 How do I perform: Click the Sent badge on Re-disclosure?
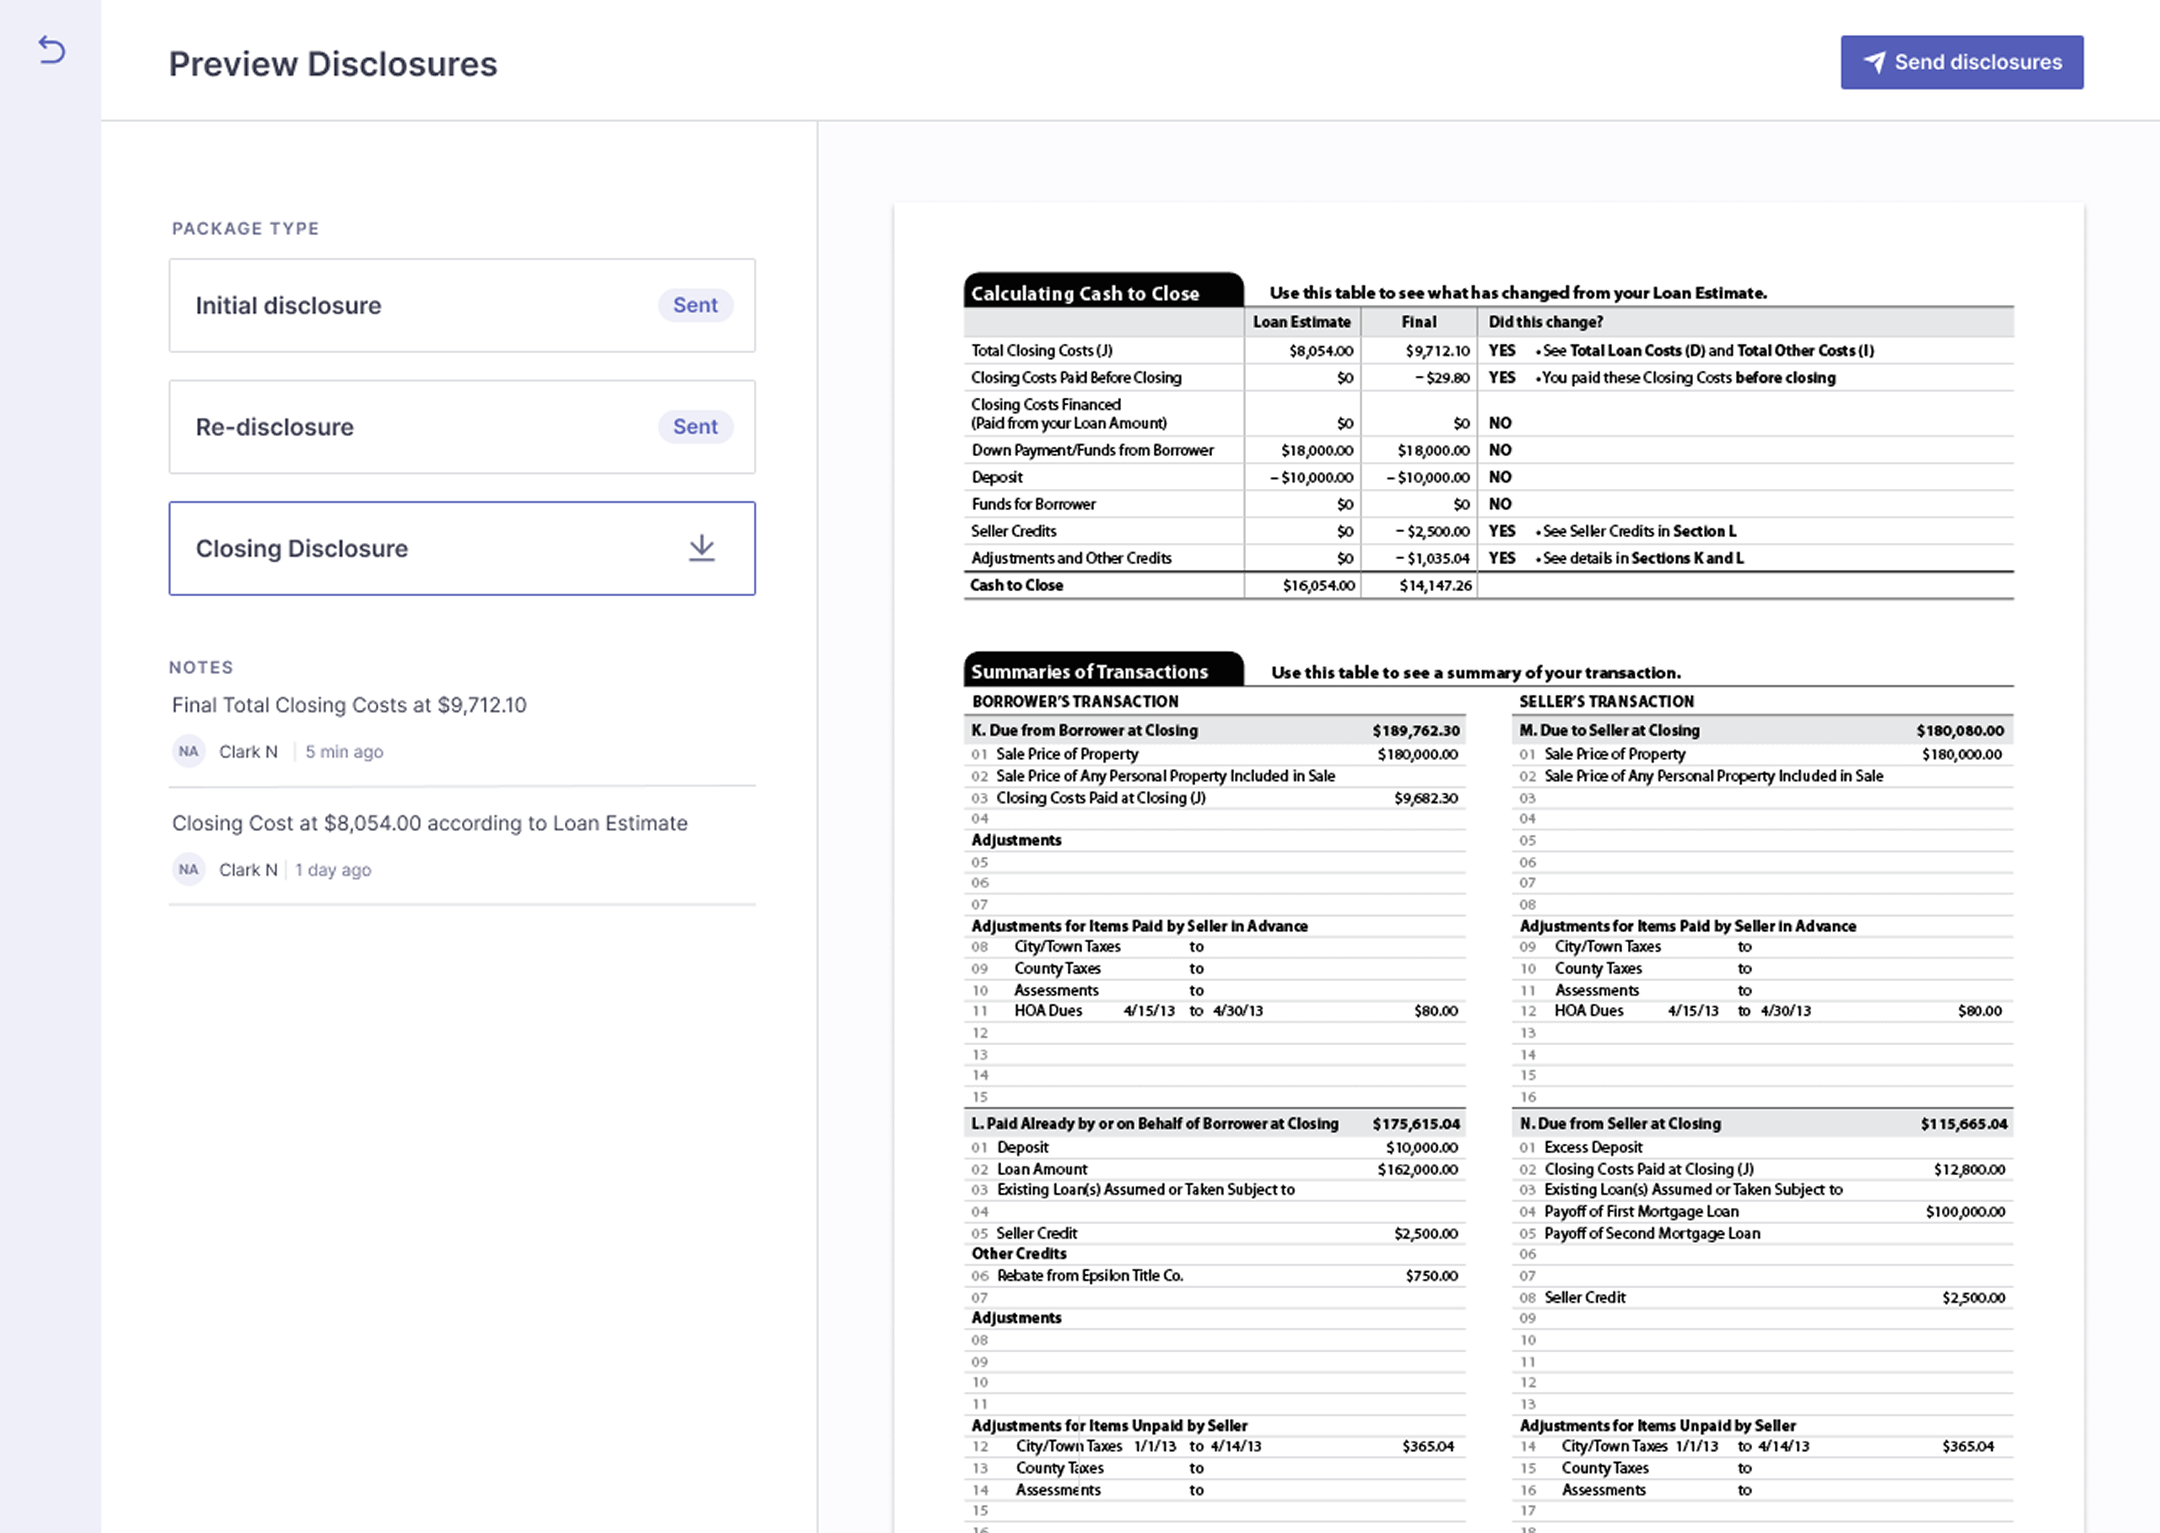695,427
